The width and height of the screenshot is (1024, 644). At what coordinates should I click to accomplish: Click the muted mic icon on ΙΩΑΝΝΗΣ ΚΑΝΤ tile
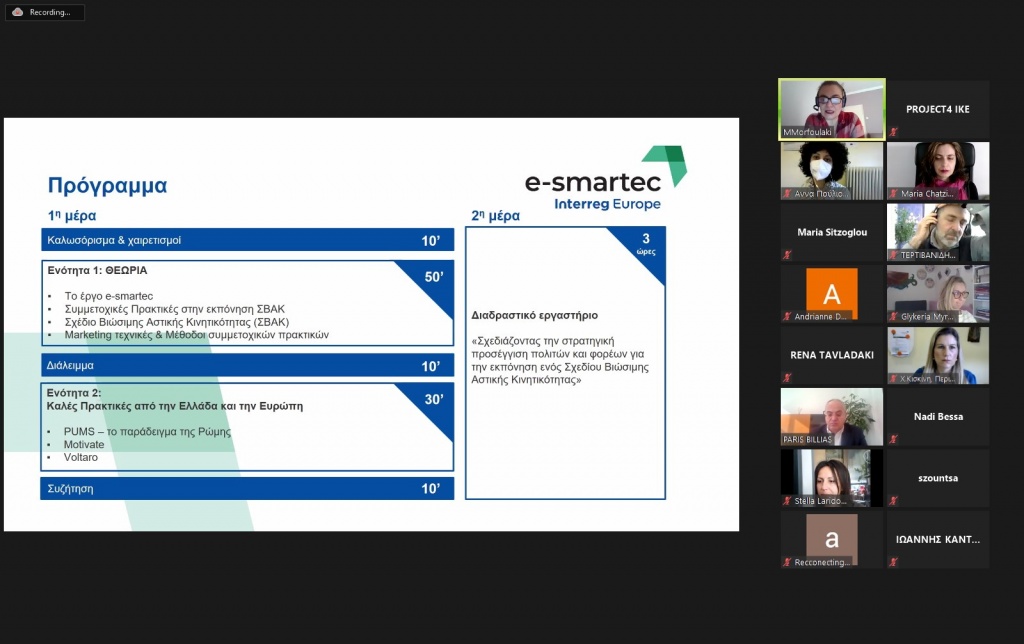[x=893, y=562]
